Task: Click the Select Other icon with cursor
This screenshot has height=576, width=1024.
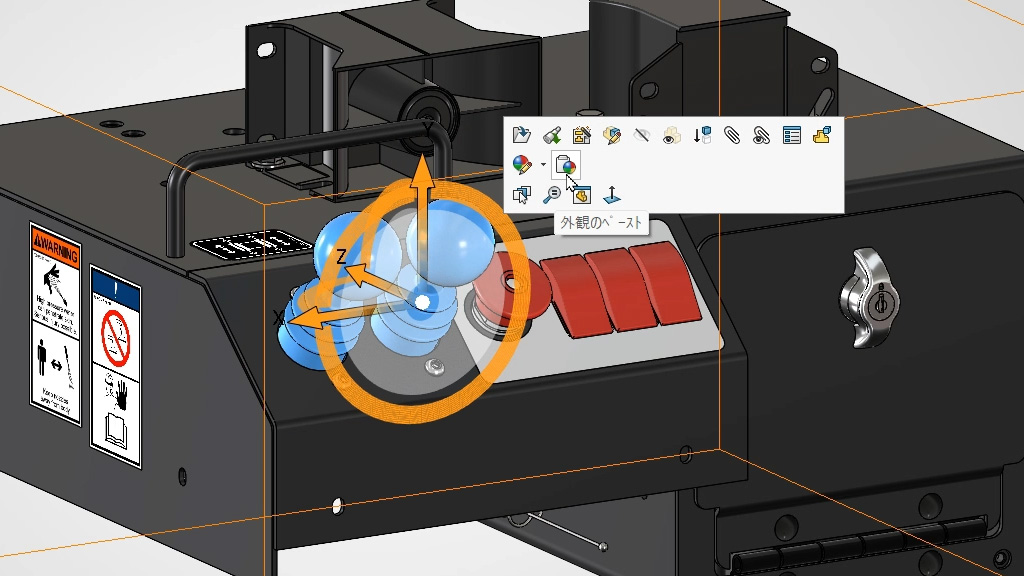Action: (520, 195)
